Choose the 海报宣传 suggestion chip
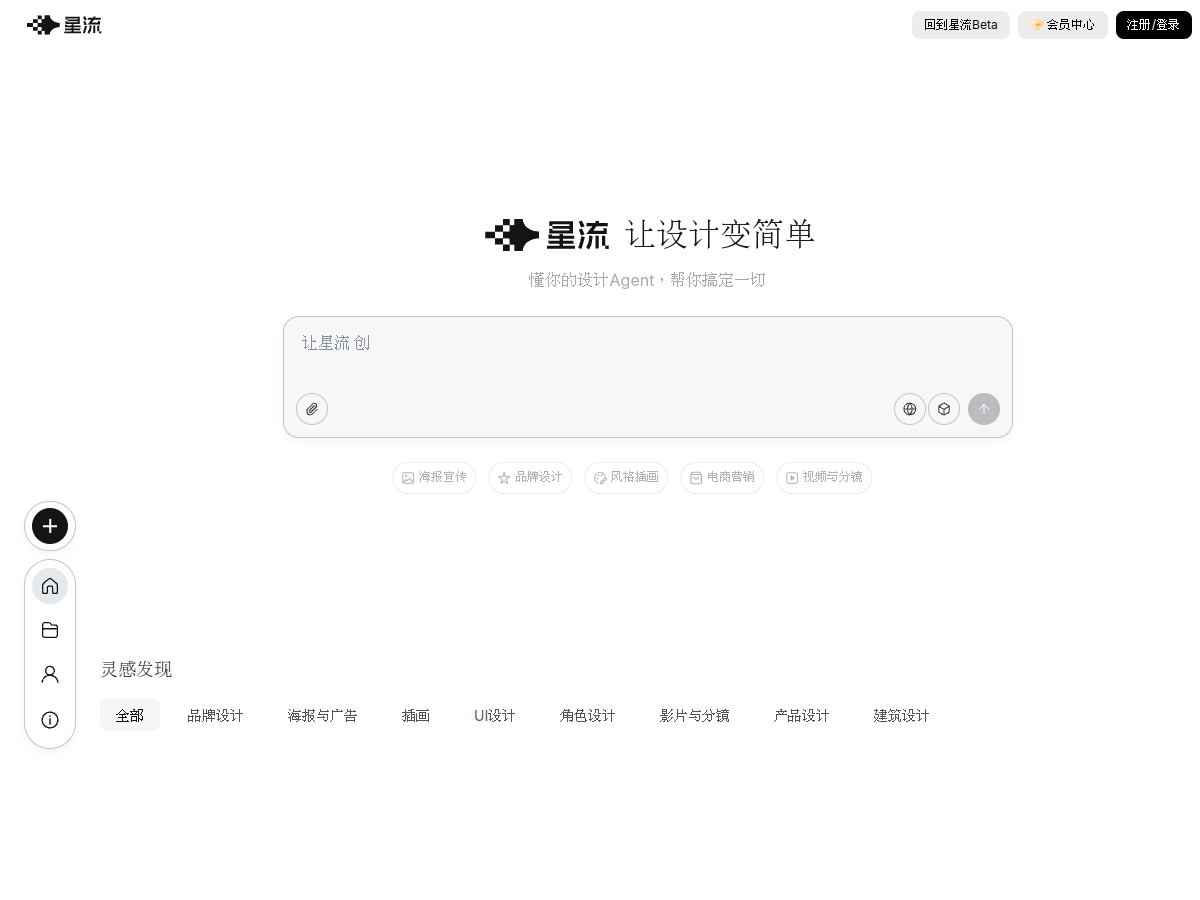 coord(434,477)
